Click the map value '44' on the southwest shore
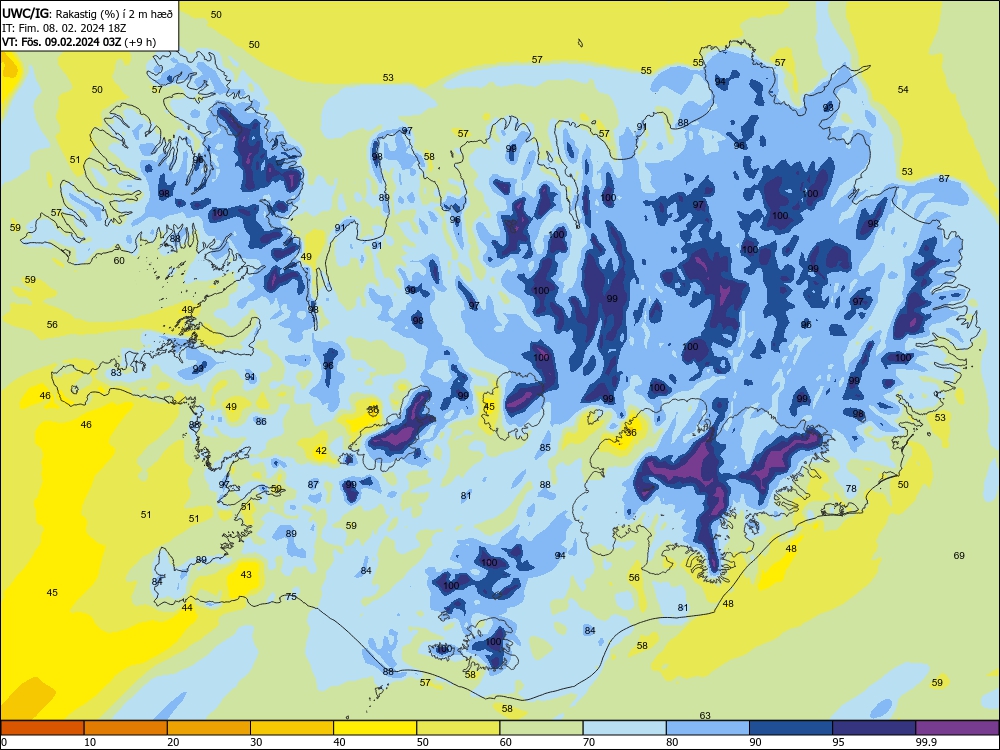 tap(187, 607)
